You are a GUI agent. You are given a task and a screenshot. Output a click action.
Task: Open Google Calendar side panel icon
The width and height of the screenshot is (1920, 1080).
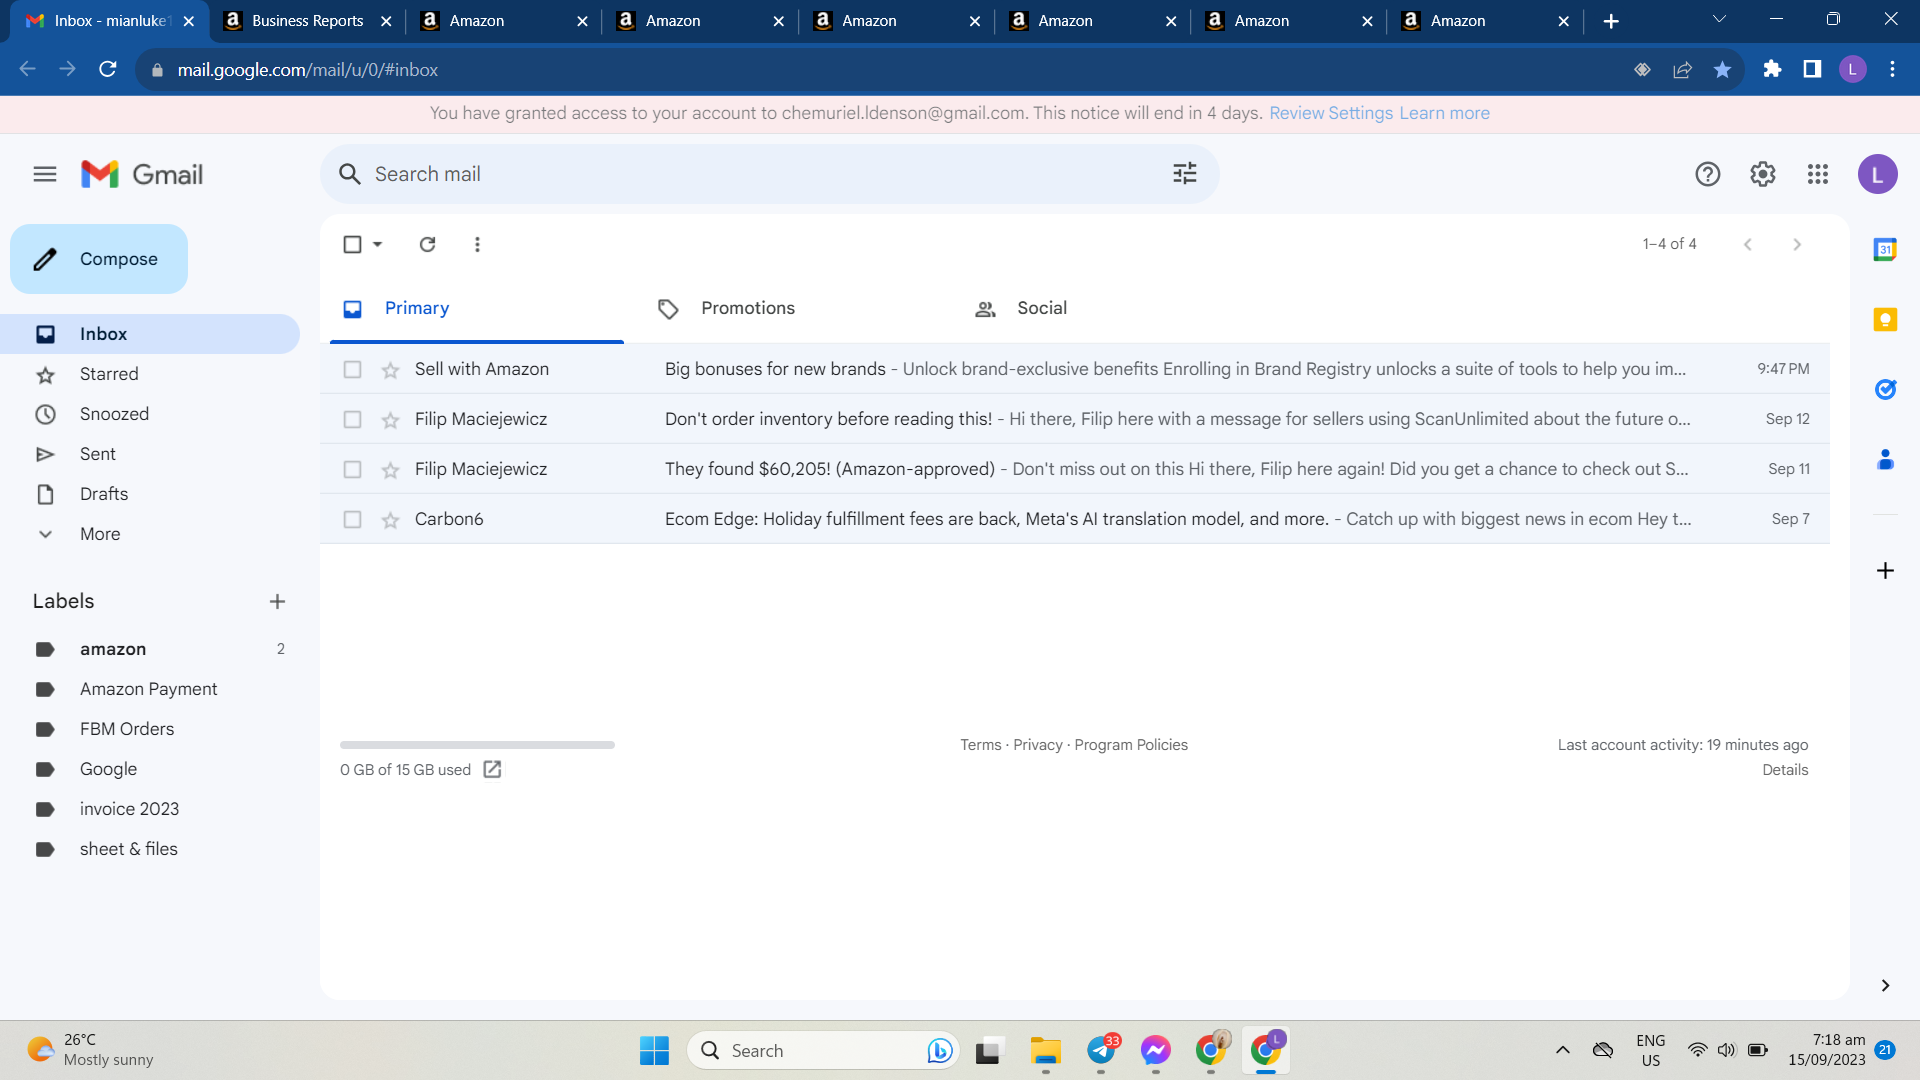coord(1885,249)
